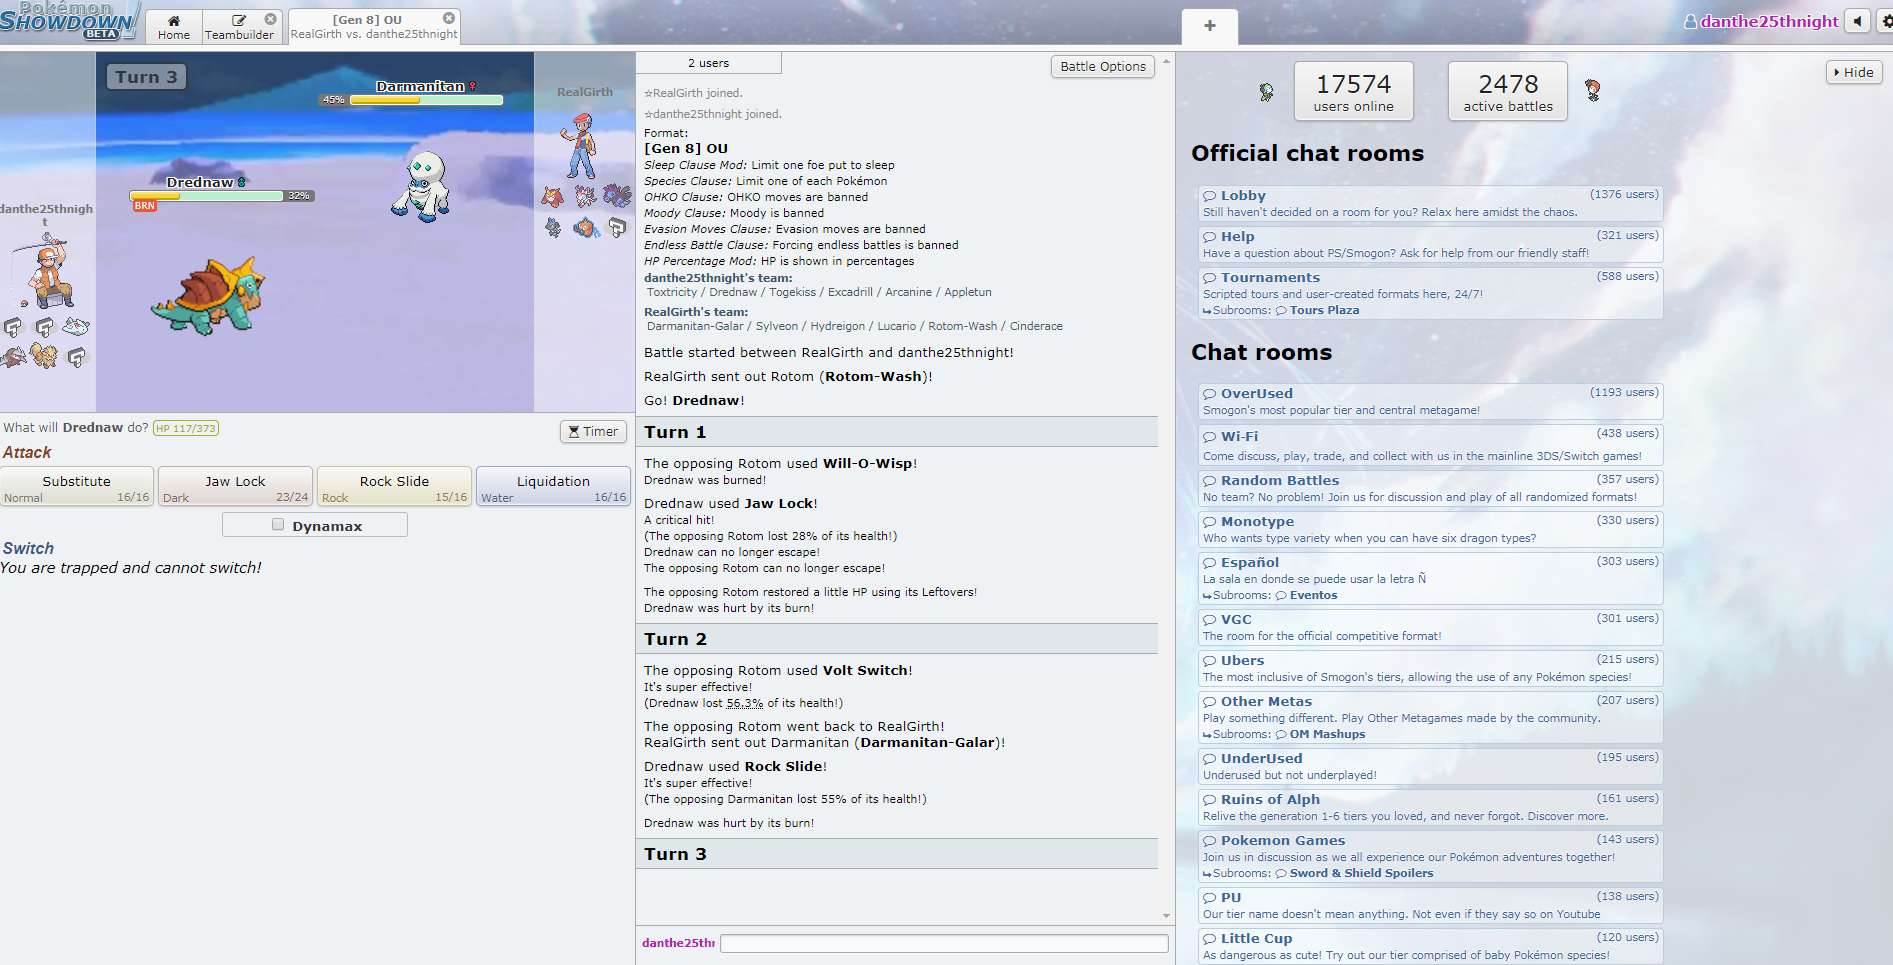Click the battle chat input field
The width and height of the screenshot is (1893, 965).
944,943
